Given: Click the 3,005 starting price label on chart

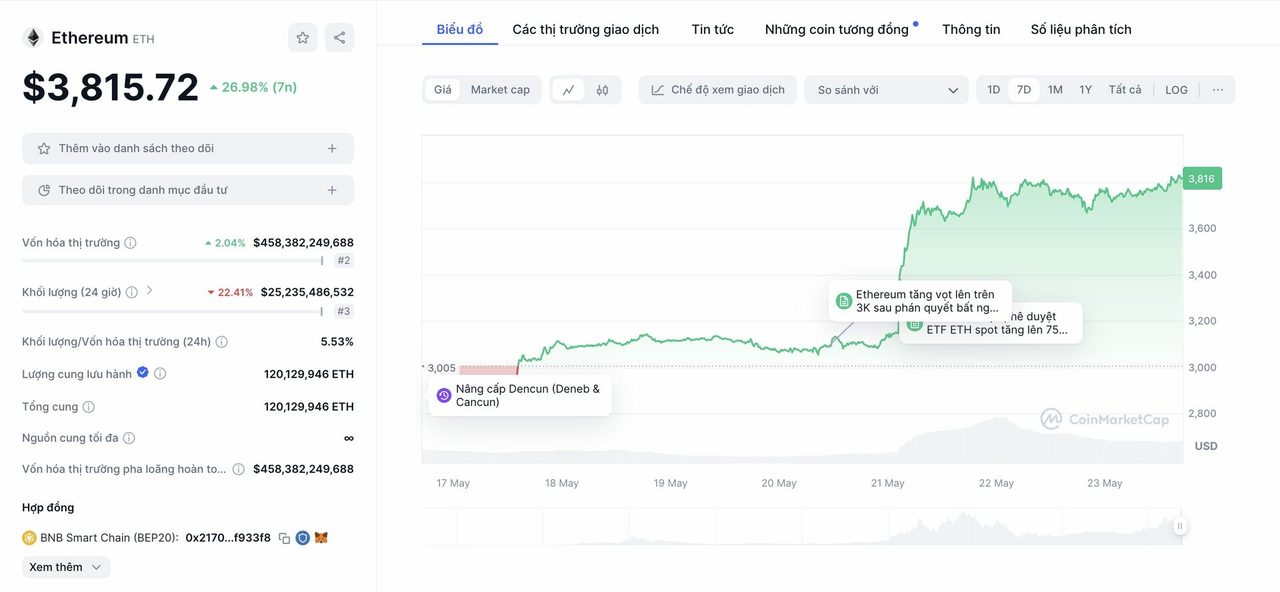Looking at the screenshot, I should (441, 368).
